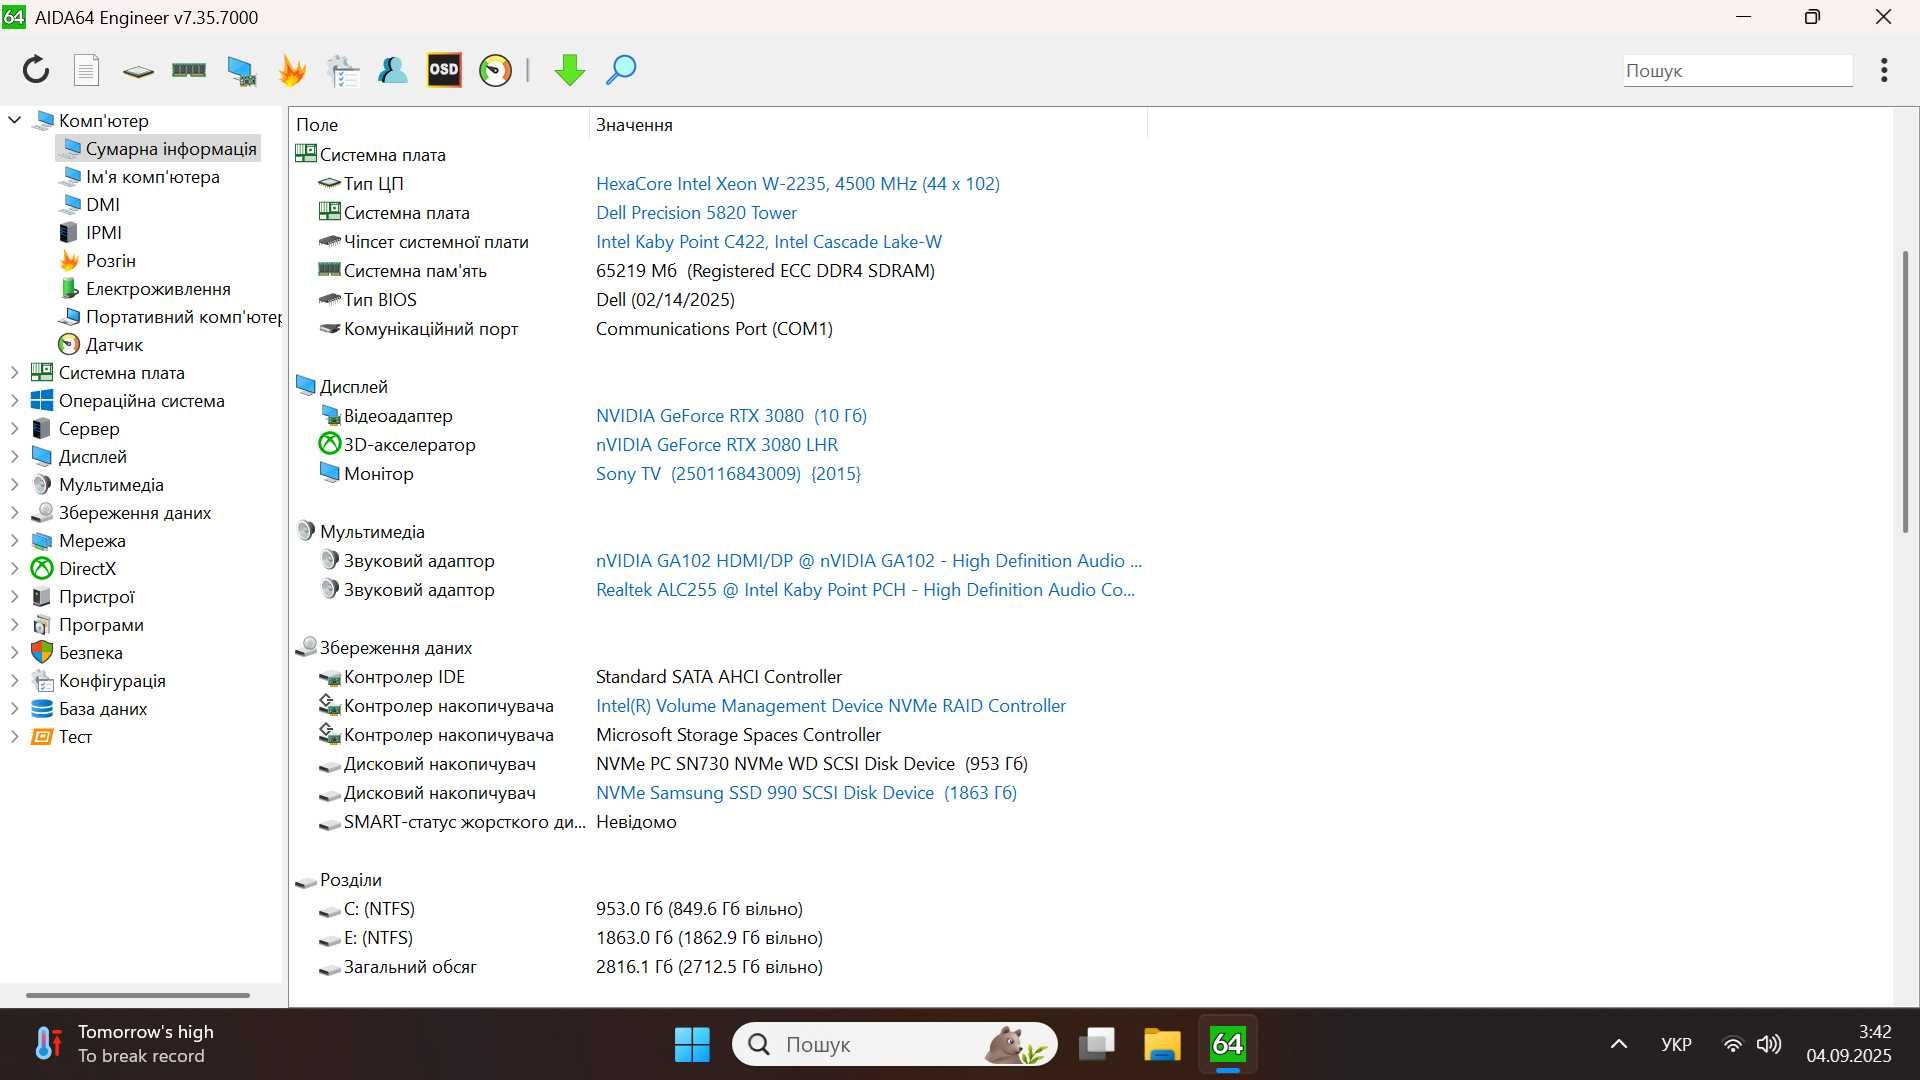Show hidden system tray icons
This screenshot has height=1080, width=1920.
[1618, 1044]
